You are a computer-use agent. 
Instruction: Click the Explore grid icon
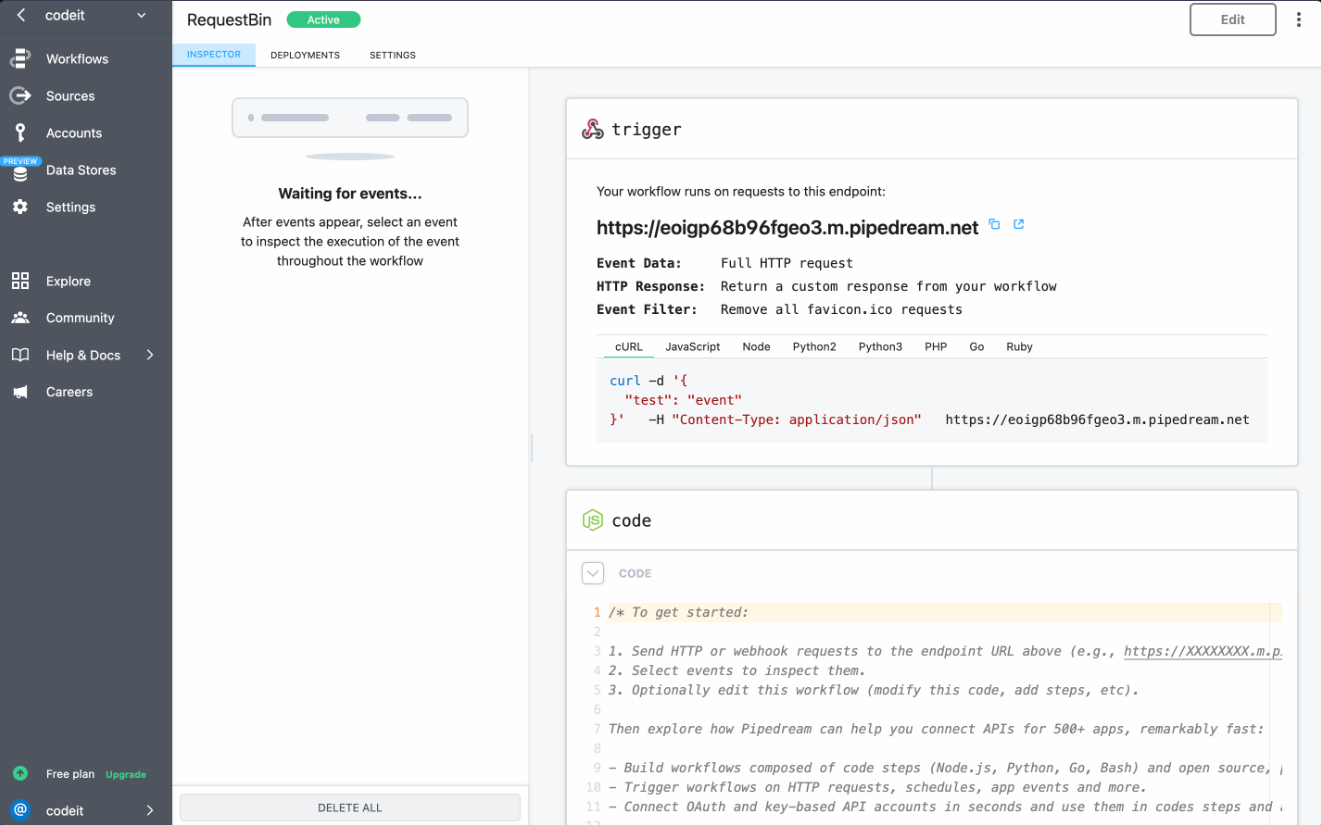[20, 281]
